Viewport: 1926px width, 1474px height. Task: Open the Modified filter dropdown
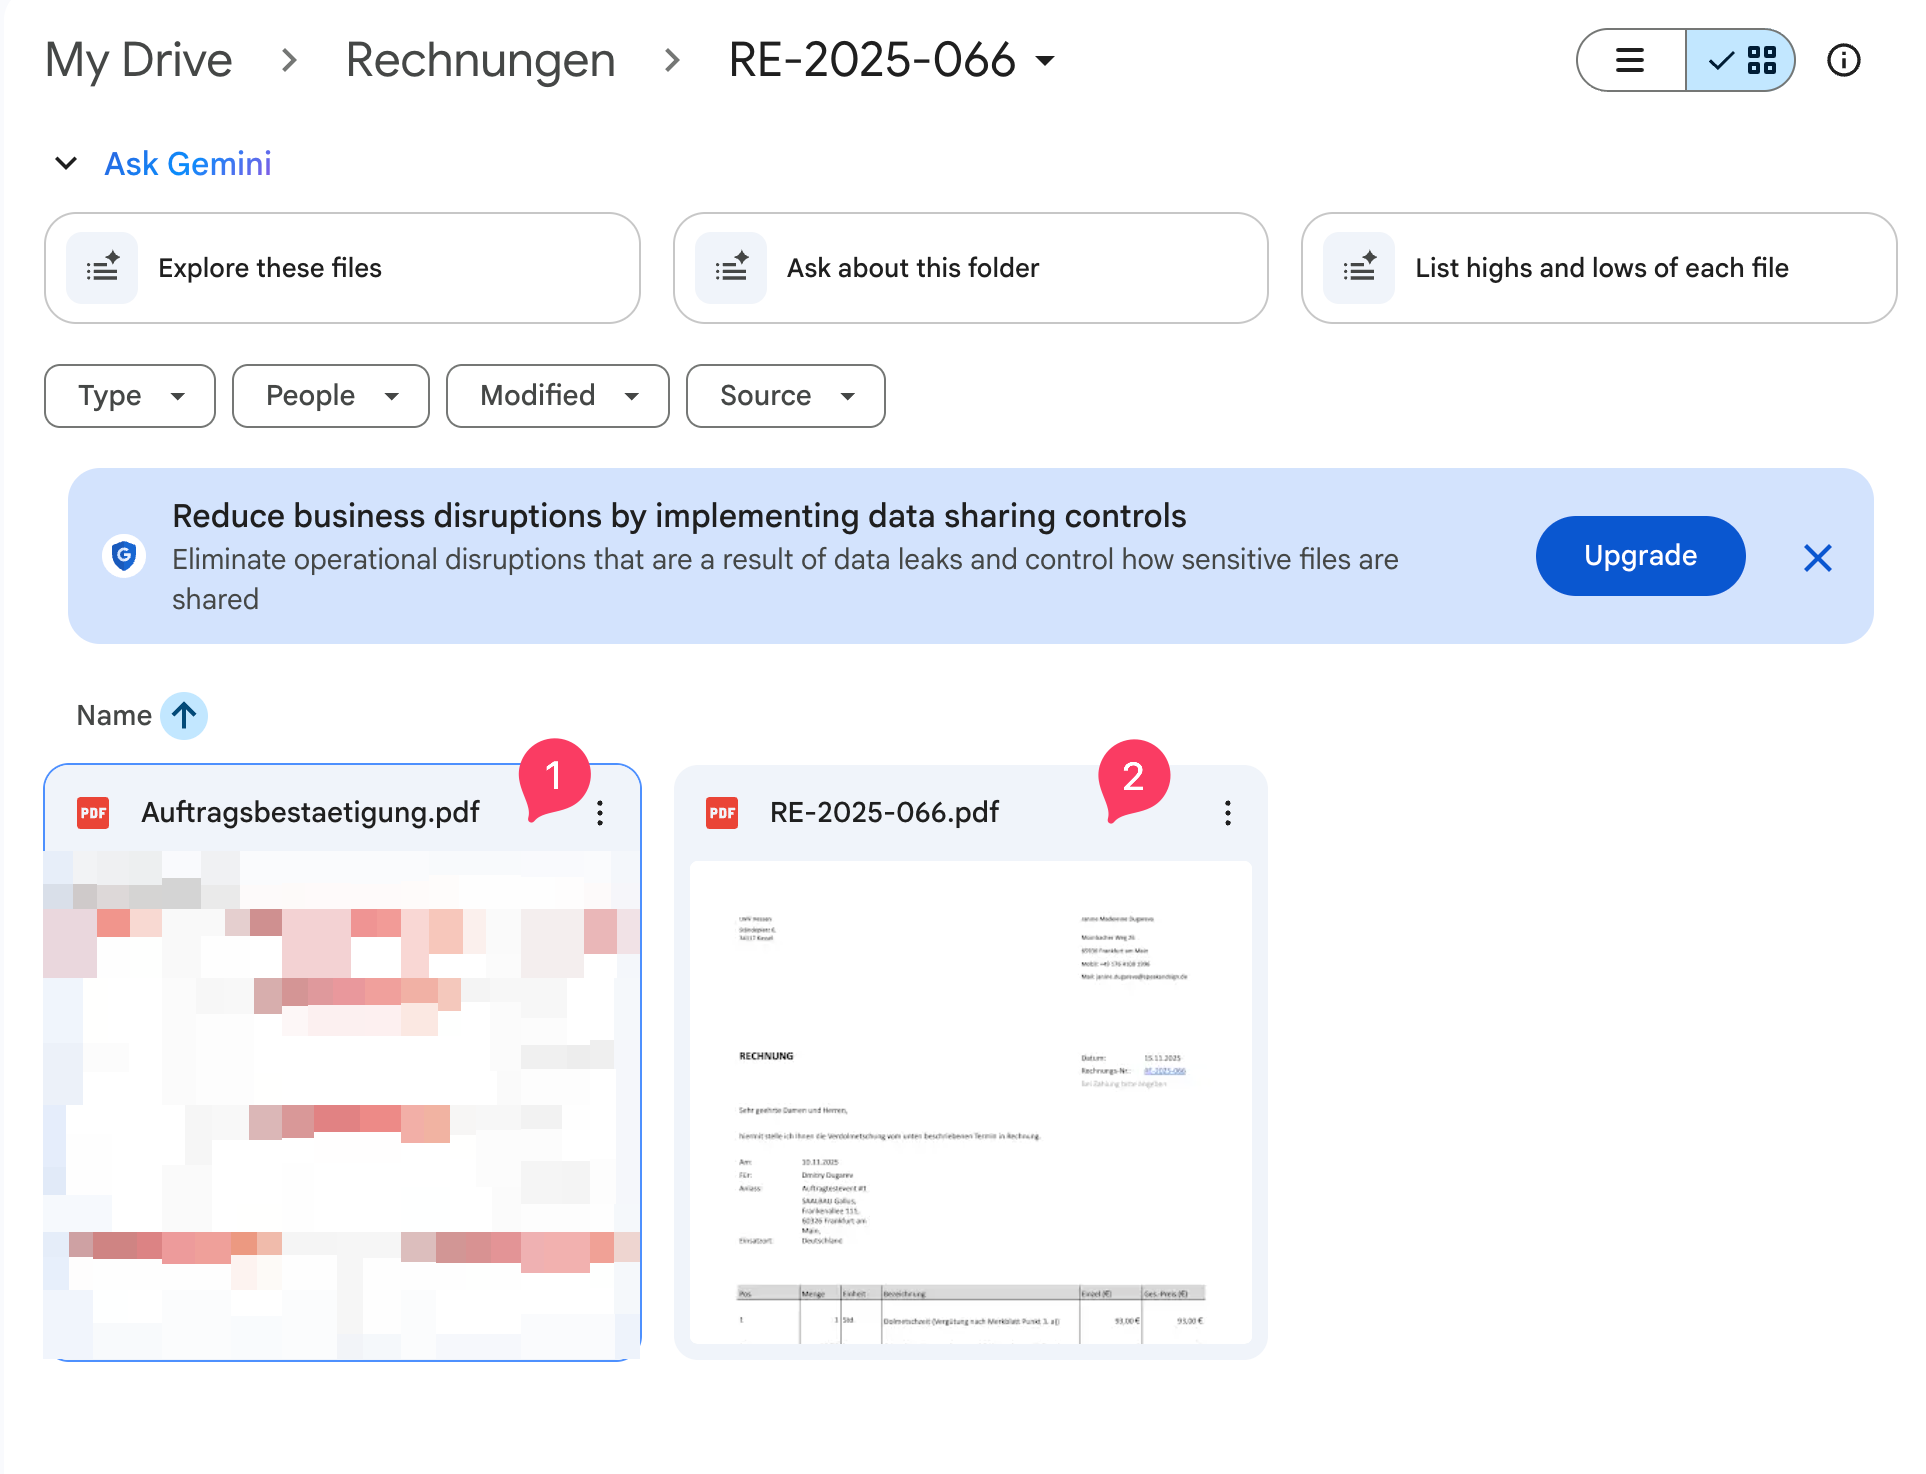pos(557,396)
